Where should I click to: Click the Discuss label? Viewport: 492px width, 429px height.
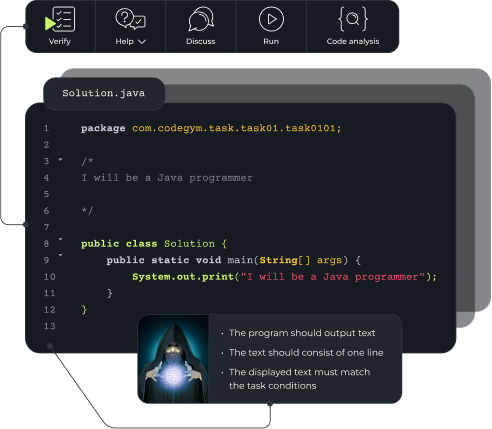click(x=201, y=41)
